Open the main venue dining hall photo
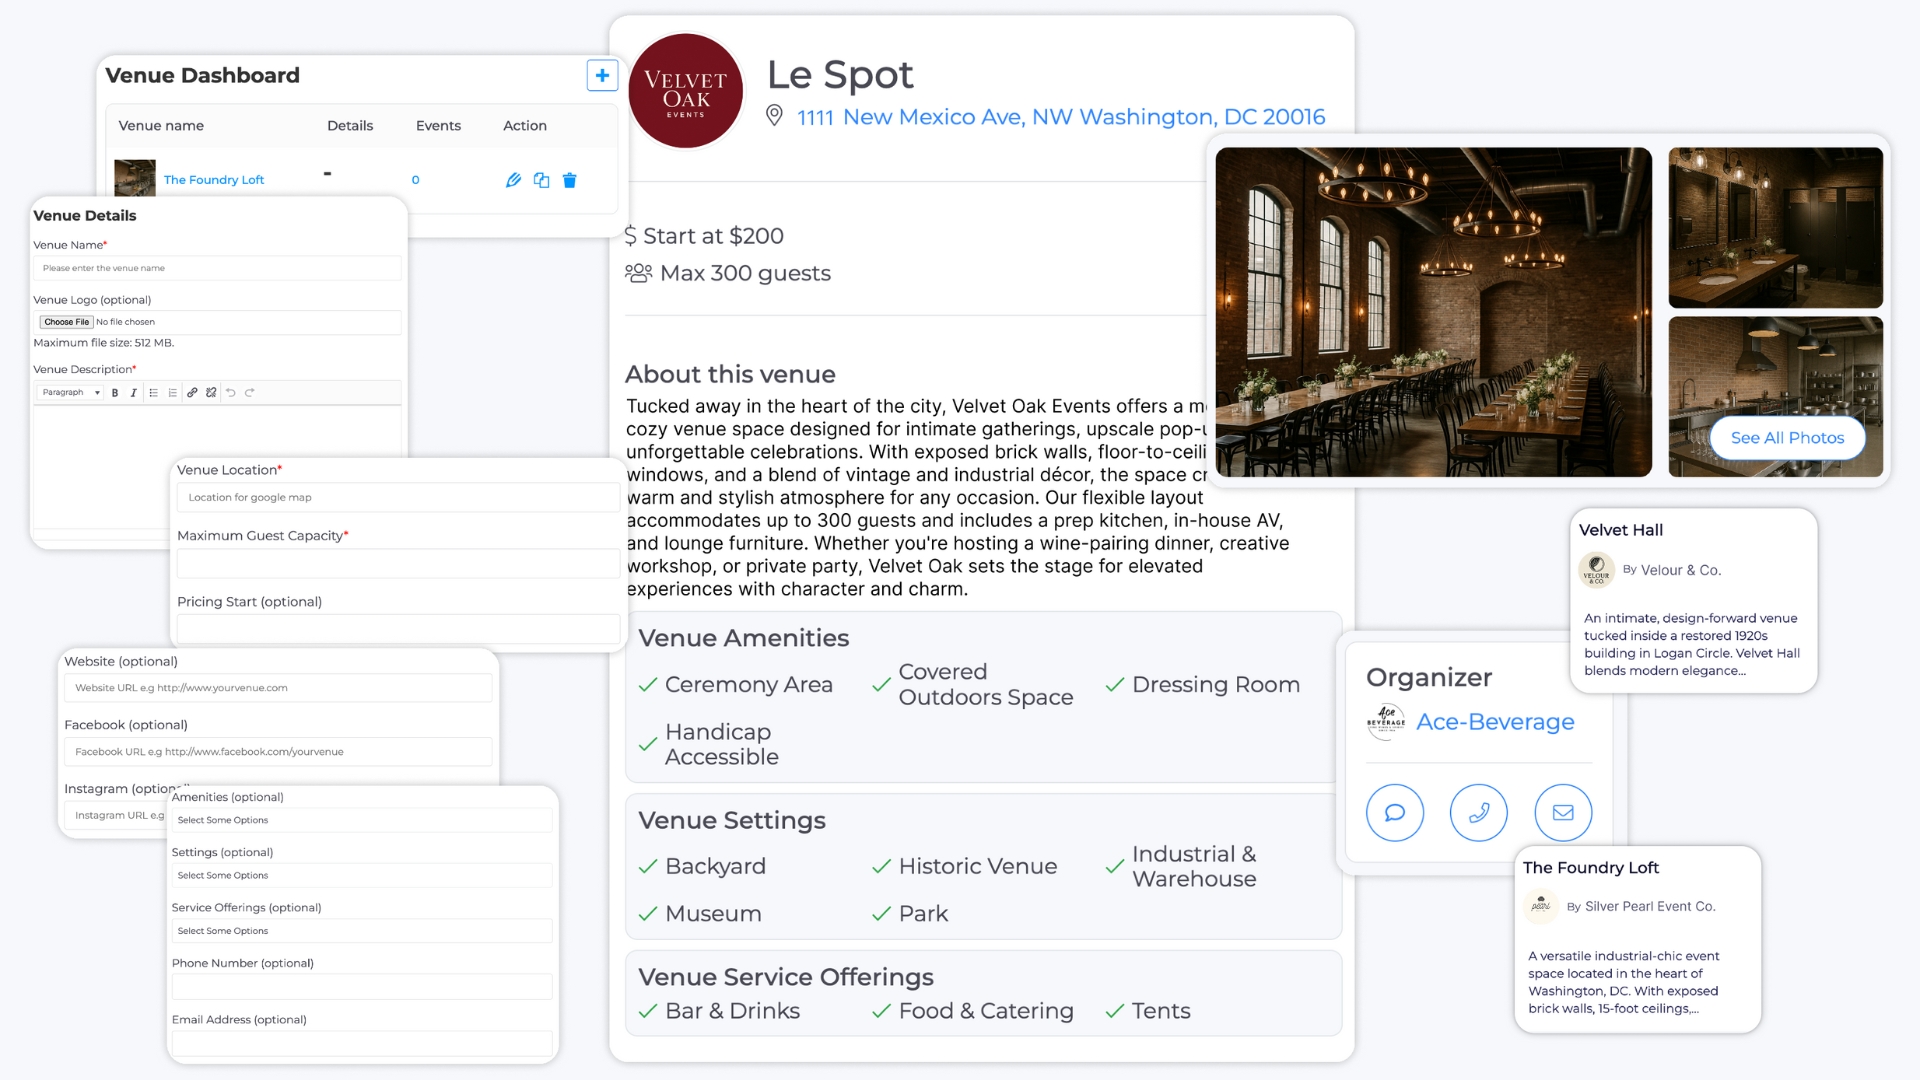Image resolution: width=1920 pixels, height=1080 pixels. 1432,312
